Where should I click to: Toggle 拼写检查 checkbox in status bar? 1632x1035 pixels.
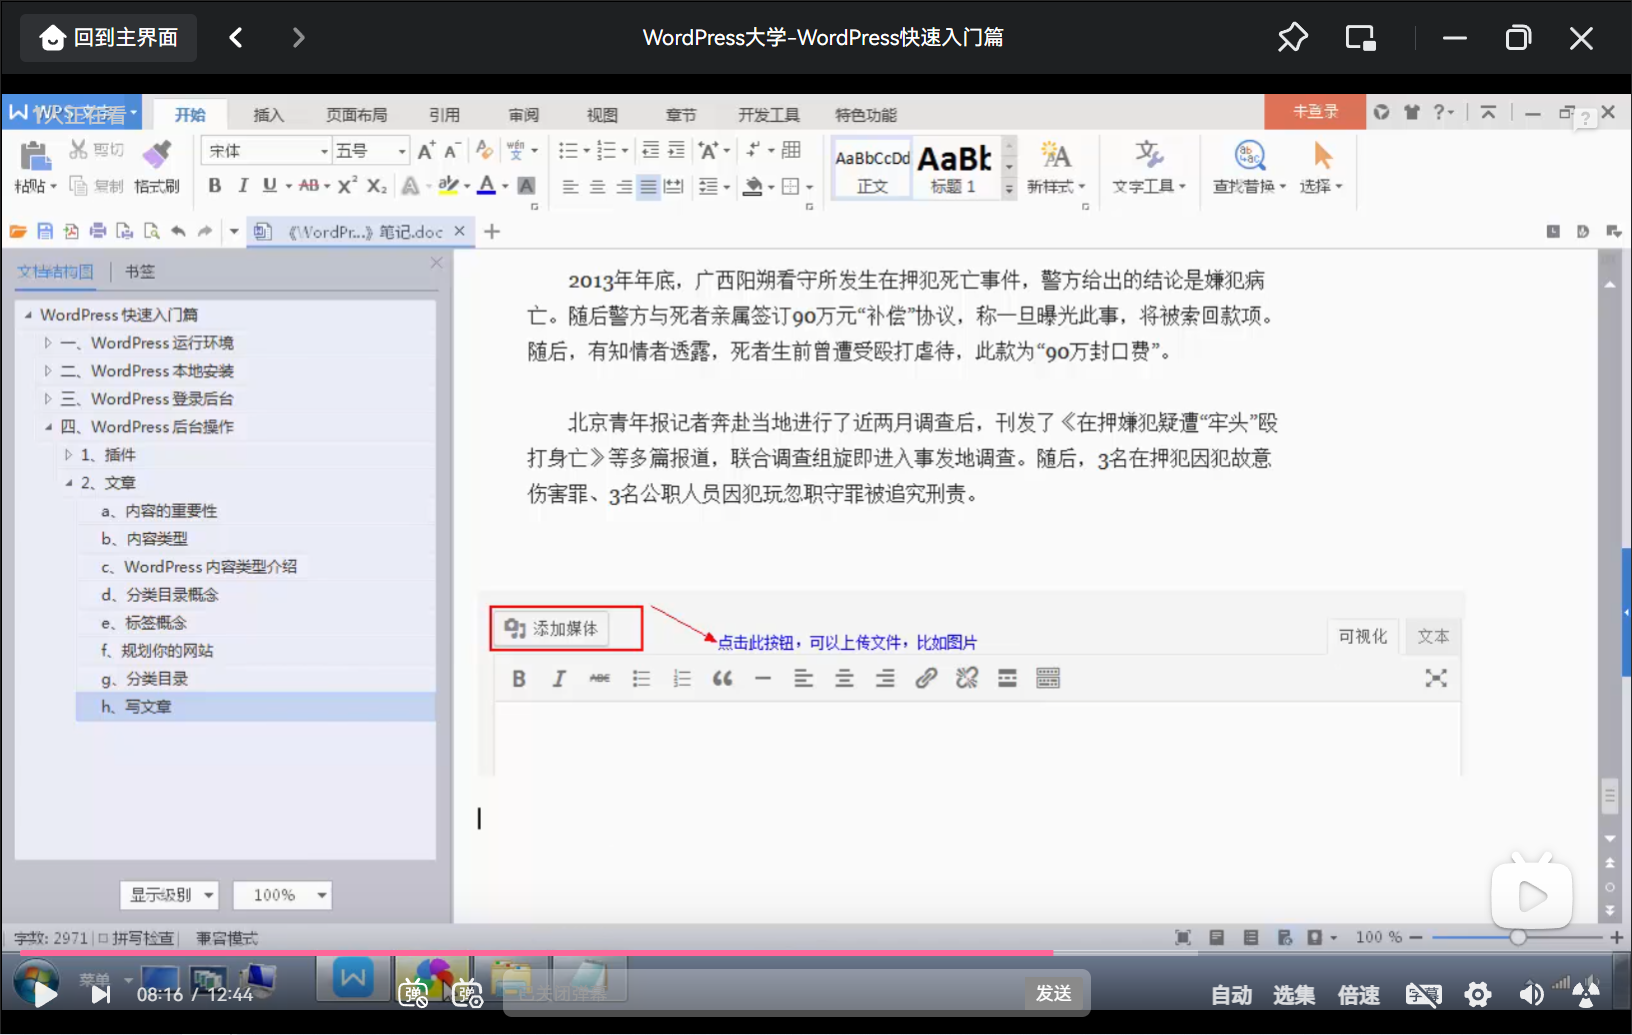pos(104,938)
